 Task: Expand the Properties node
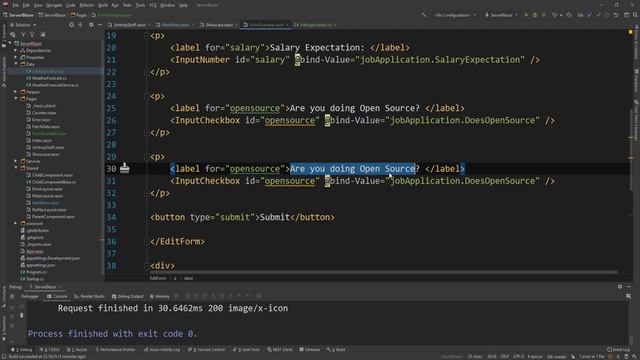16,57
